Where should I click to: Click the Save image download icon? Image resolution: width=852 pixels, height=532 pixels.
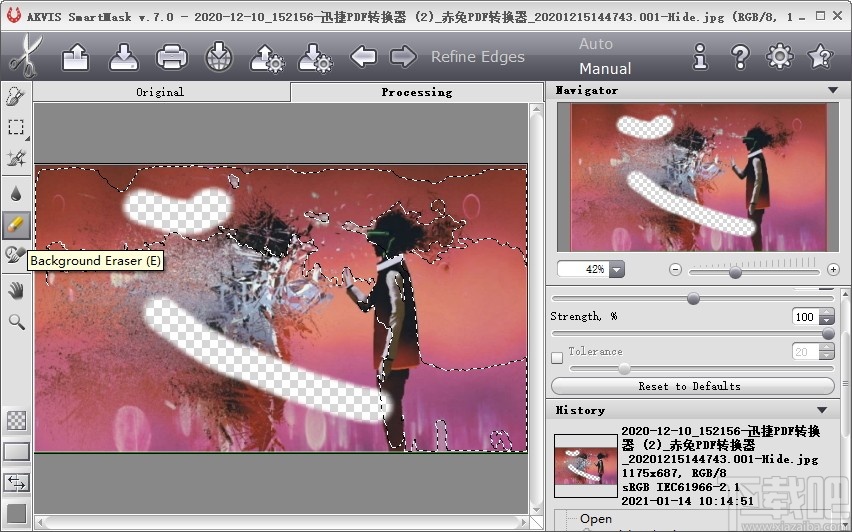[x=124, y=57]
